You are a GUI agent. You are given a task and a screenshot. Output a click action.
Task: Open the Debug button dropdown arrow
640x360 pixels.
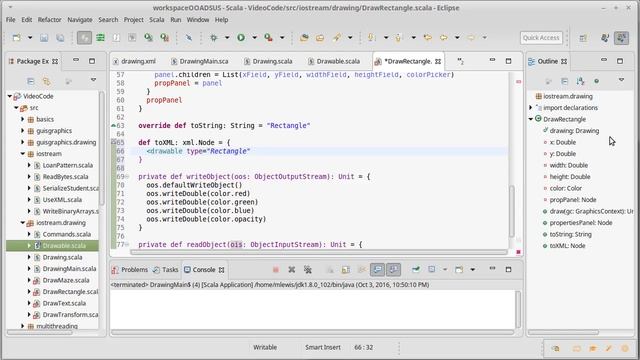pos(227,38)
